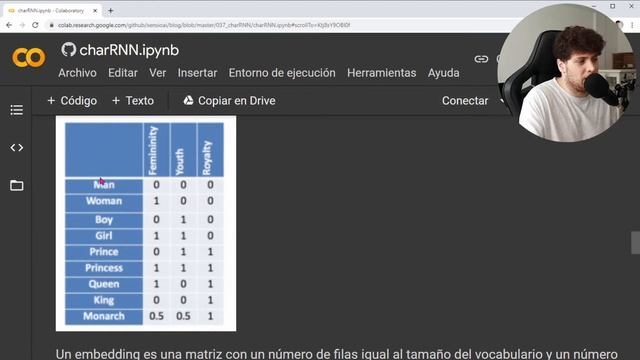
Task: Add a code cell with + Código
Action: point(72,100)
